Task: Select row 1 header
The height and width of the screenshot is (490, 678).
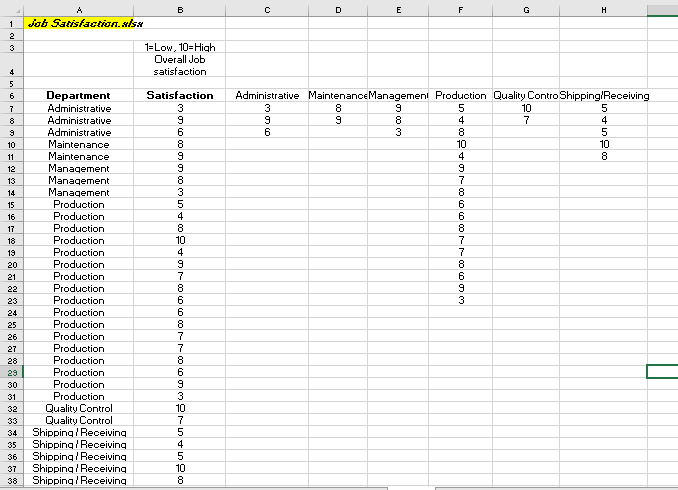Action: click(x=12, y=24)
